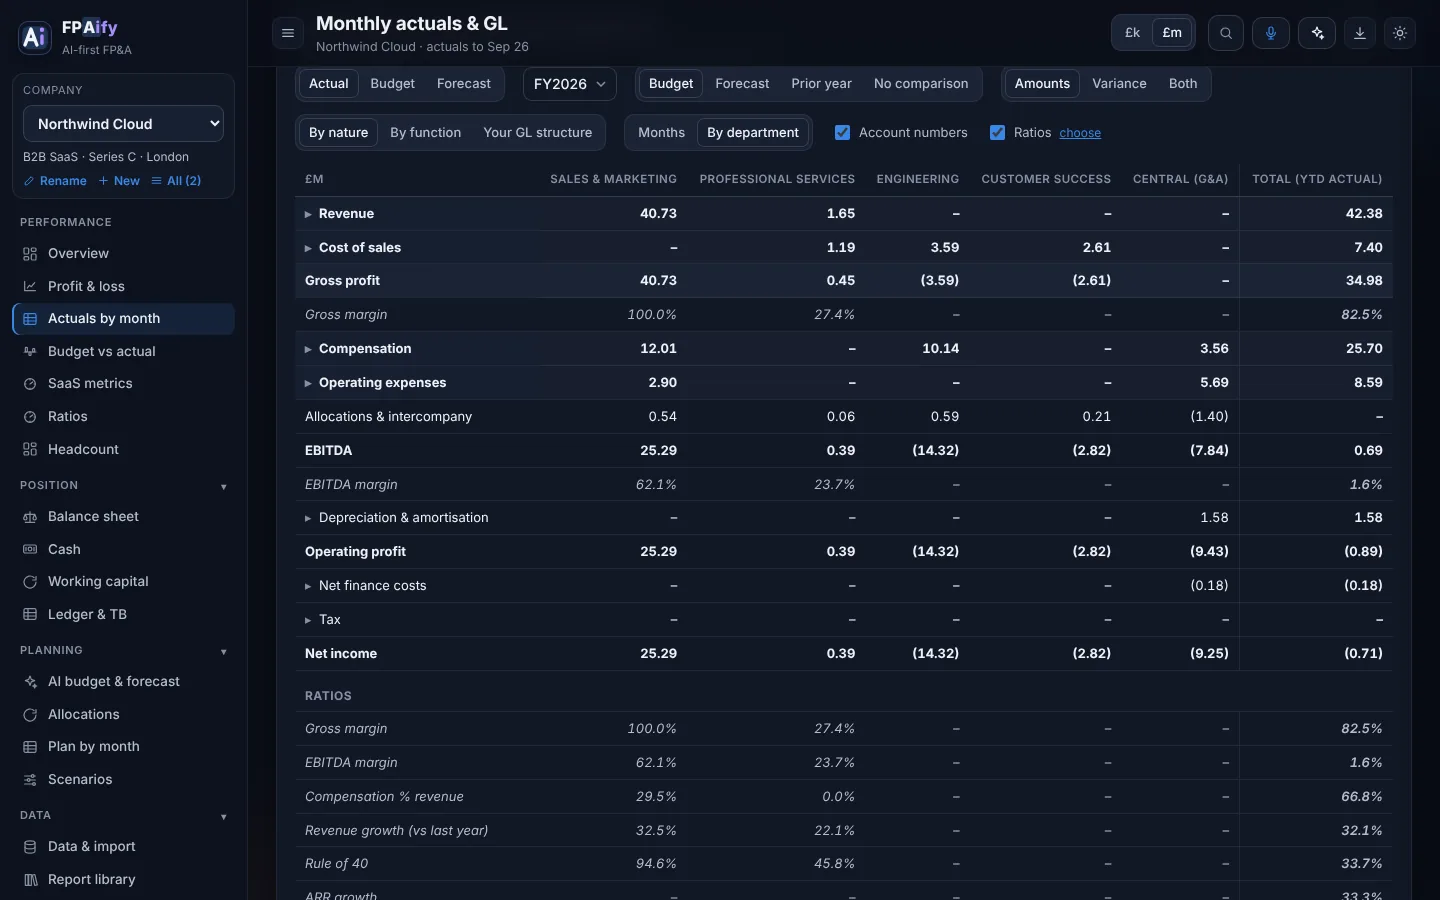The height and width of the screenshot is (900, 1440).
Task: Open the Report library
Action: coord(124,879)
